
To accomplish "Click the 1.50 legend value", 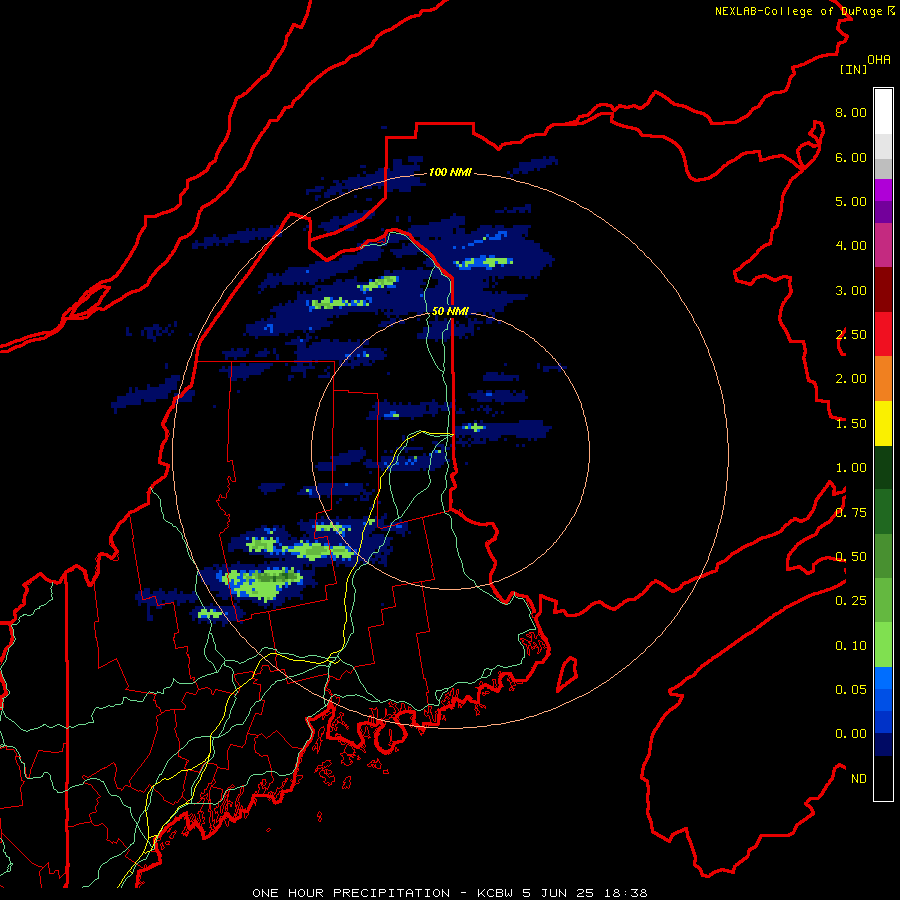I will coord(851,424).
